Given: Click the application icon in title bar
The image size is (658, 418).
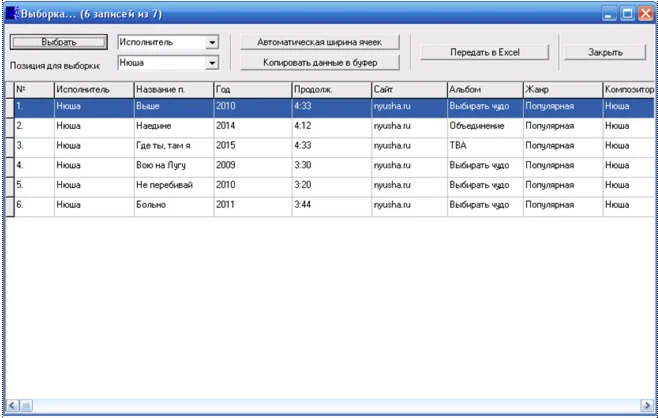Looking at the screenshot, I should (13, 15).
